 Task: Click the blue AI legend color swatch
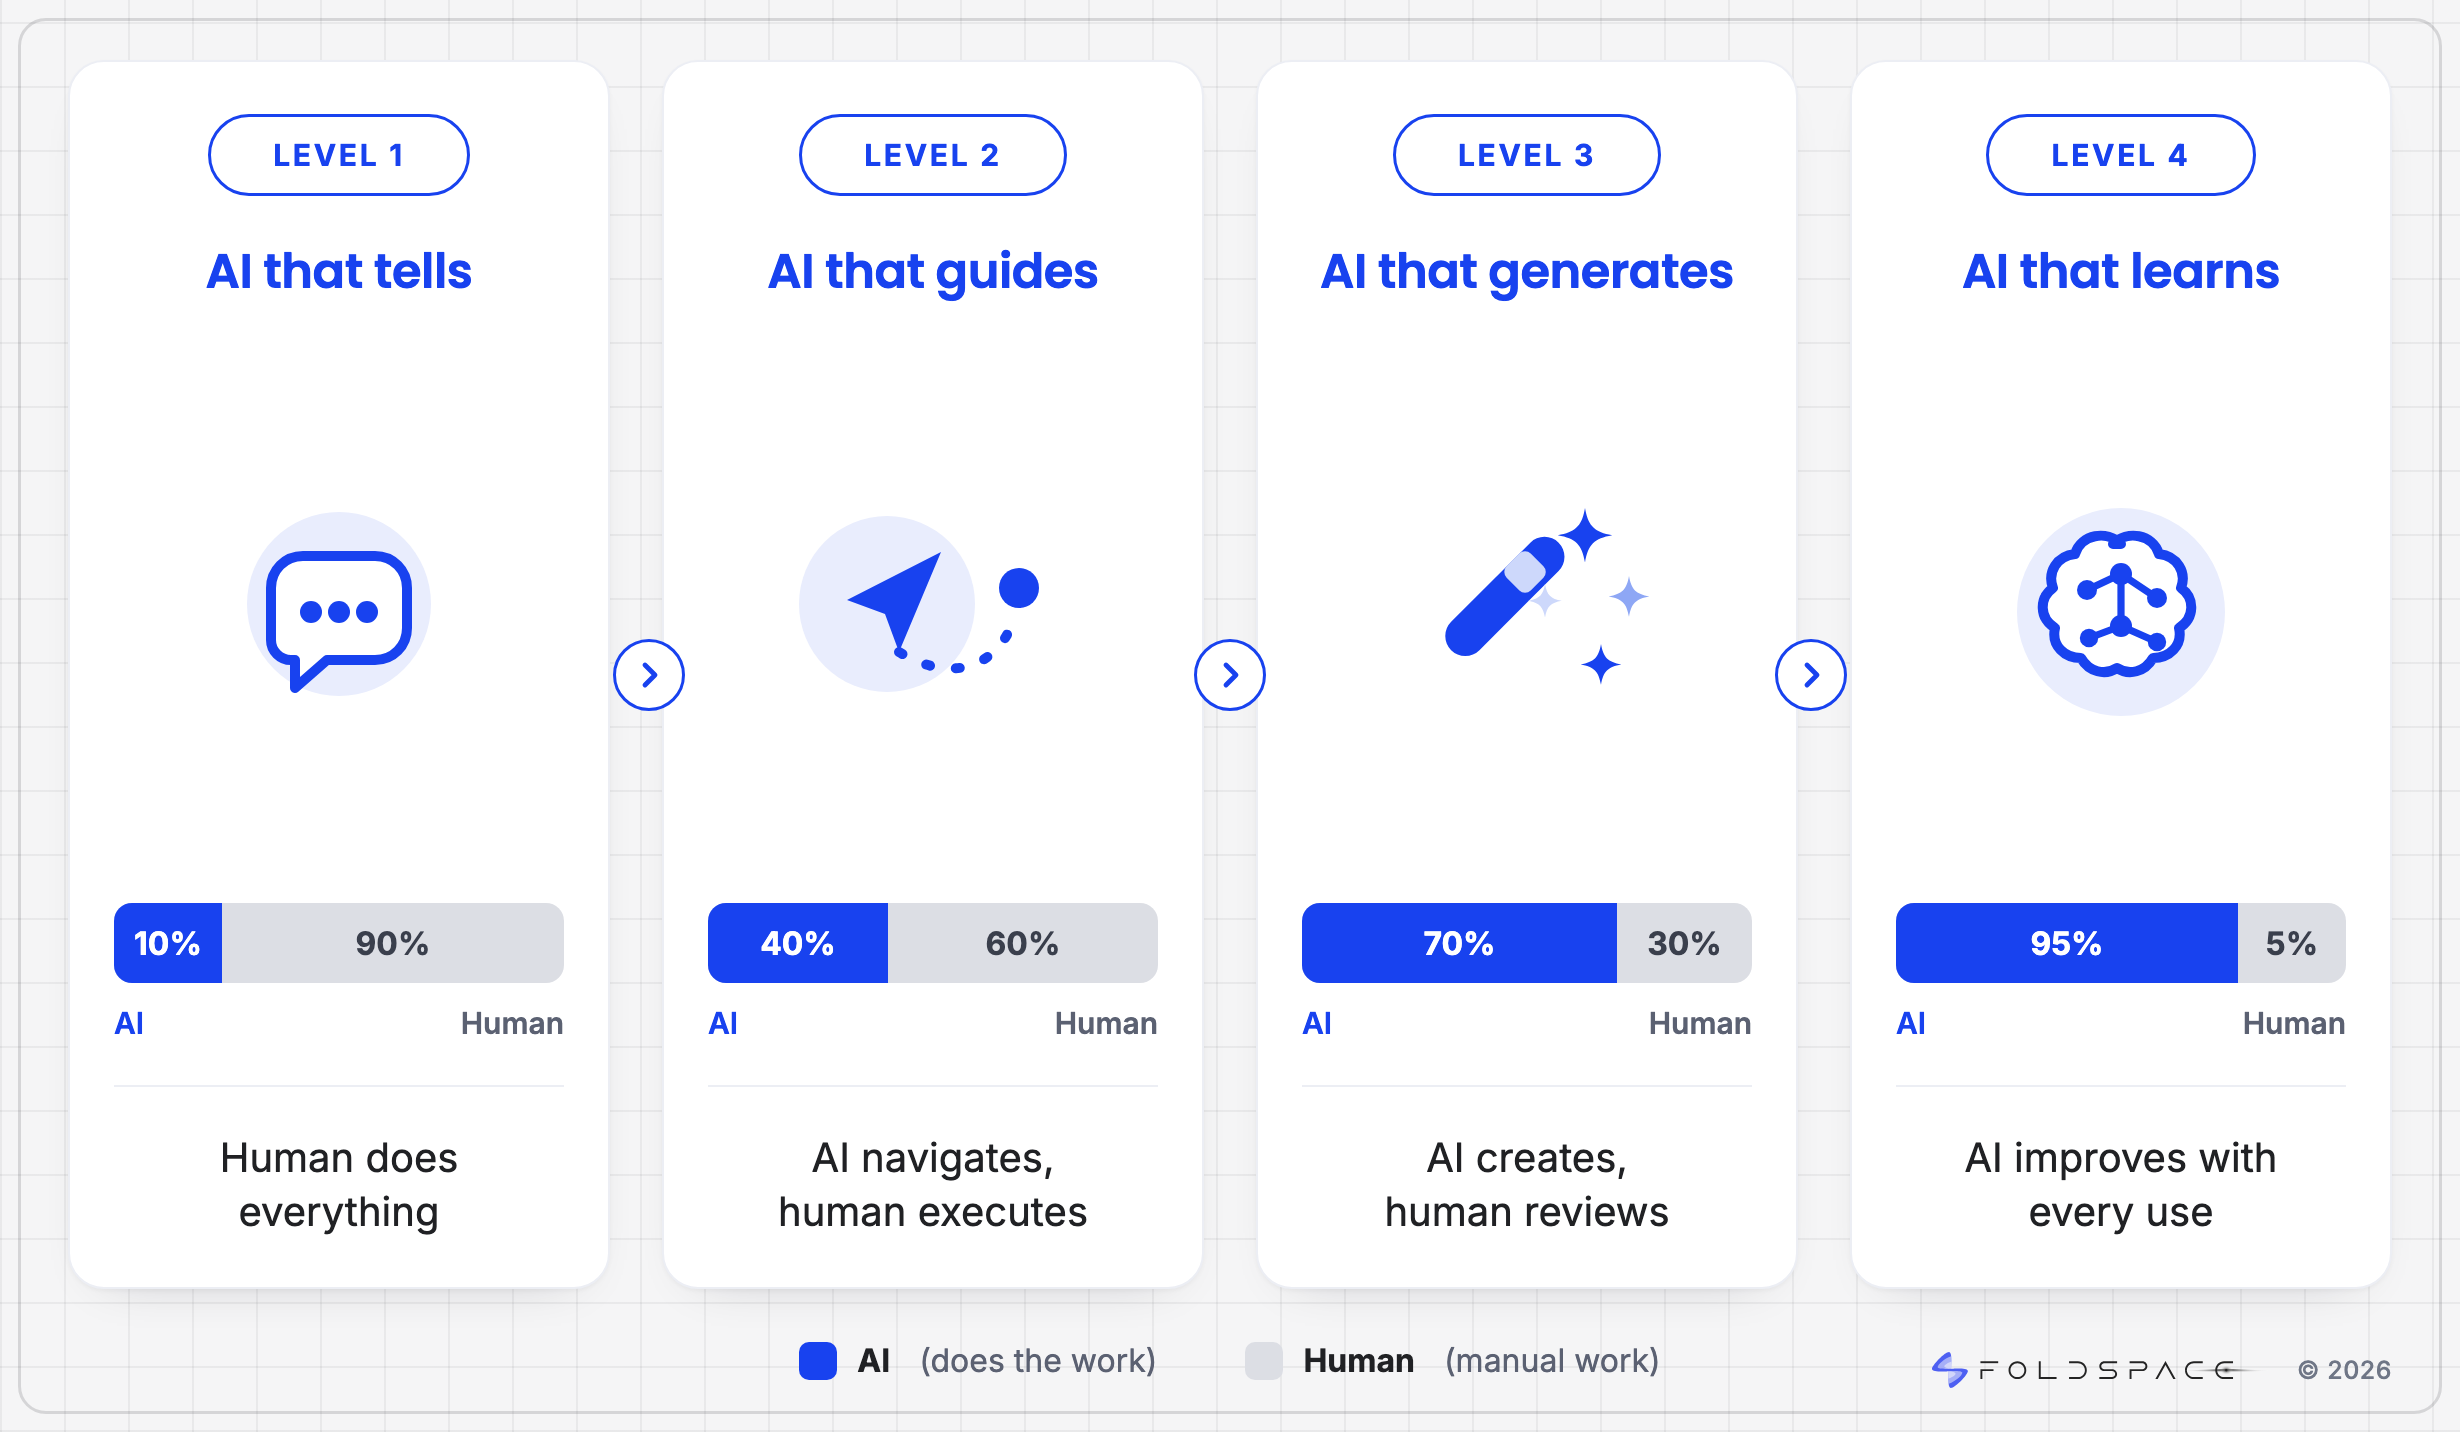818,1361
